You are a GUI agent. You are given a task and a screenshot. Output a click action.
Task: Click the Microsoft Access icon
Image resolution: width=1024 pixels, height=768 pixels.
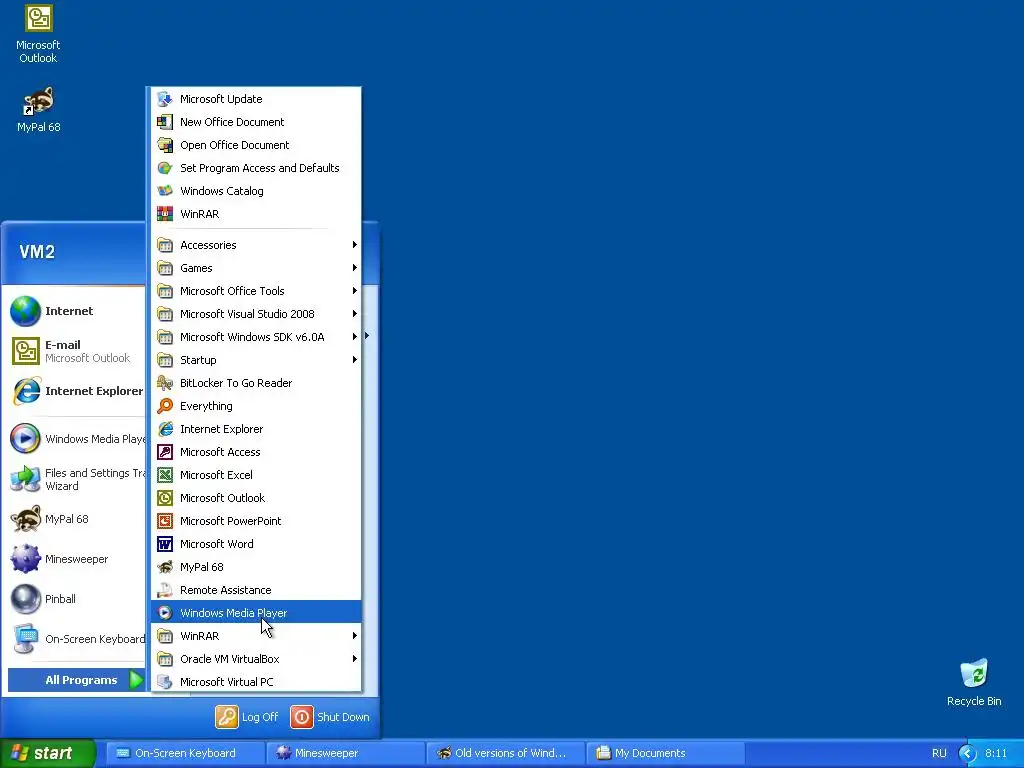tap(165, 452)
